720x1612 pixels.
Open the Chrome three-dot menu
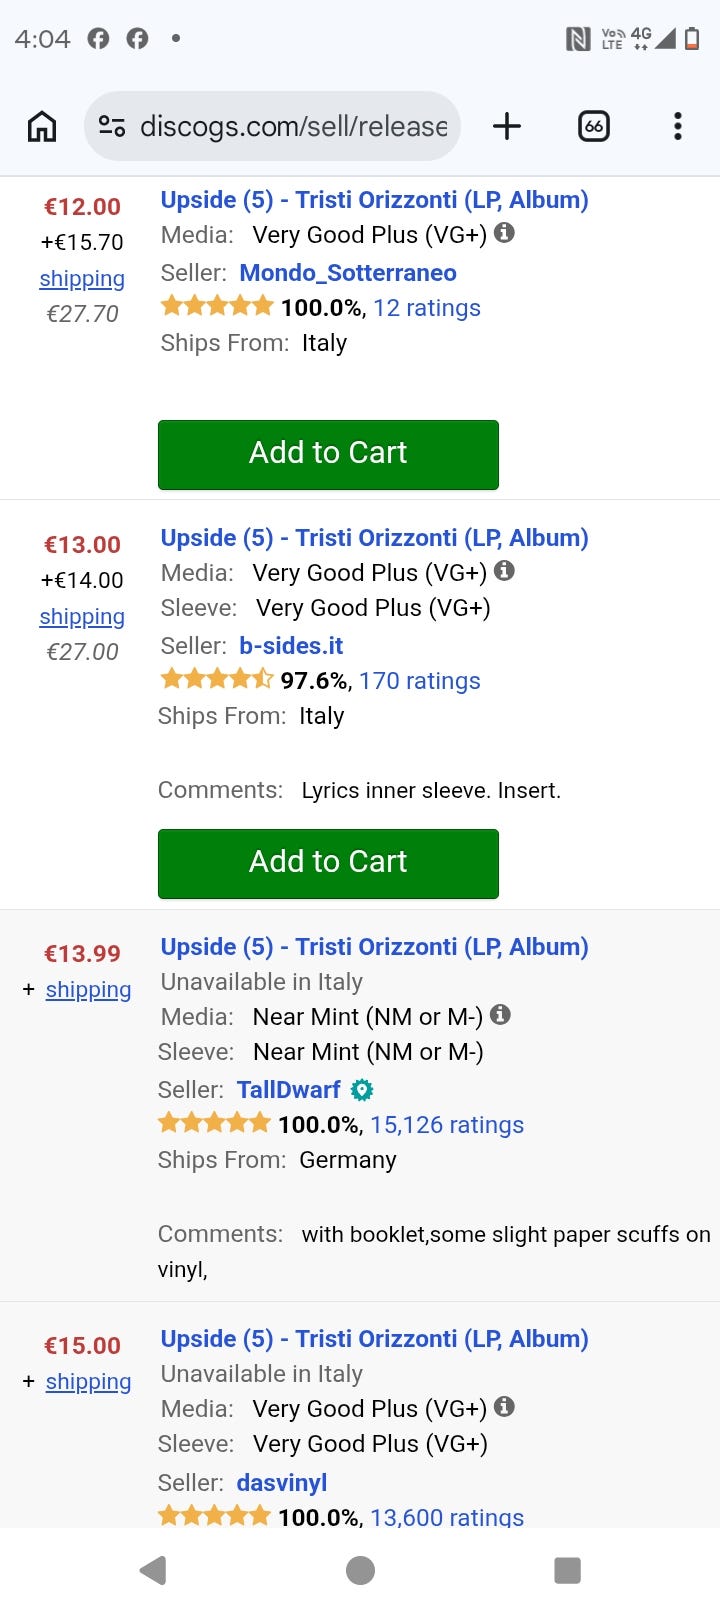(x=678, y=127)
